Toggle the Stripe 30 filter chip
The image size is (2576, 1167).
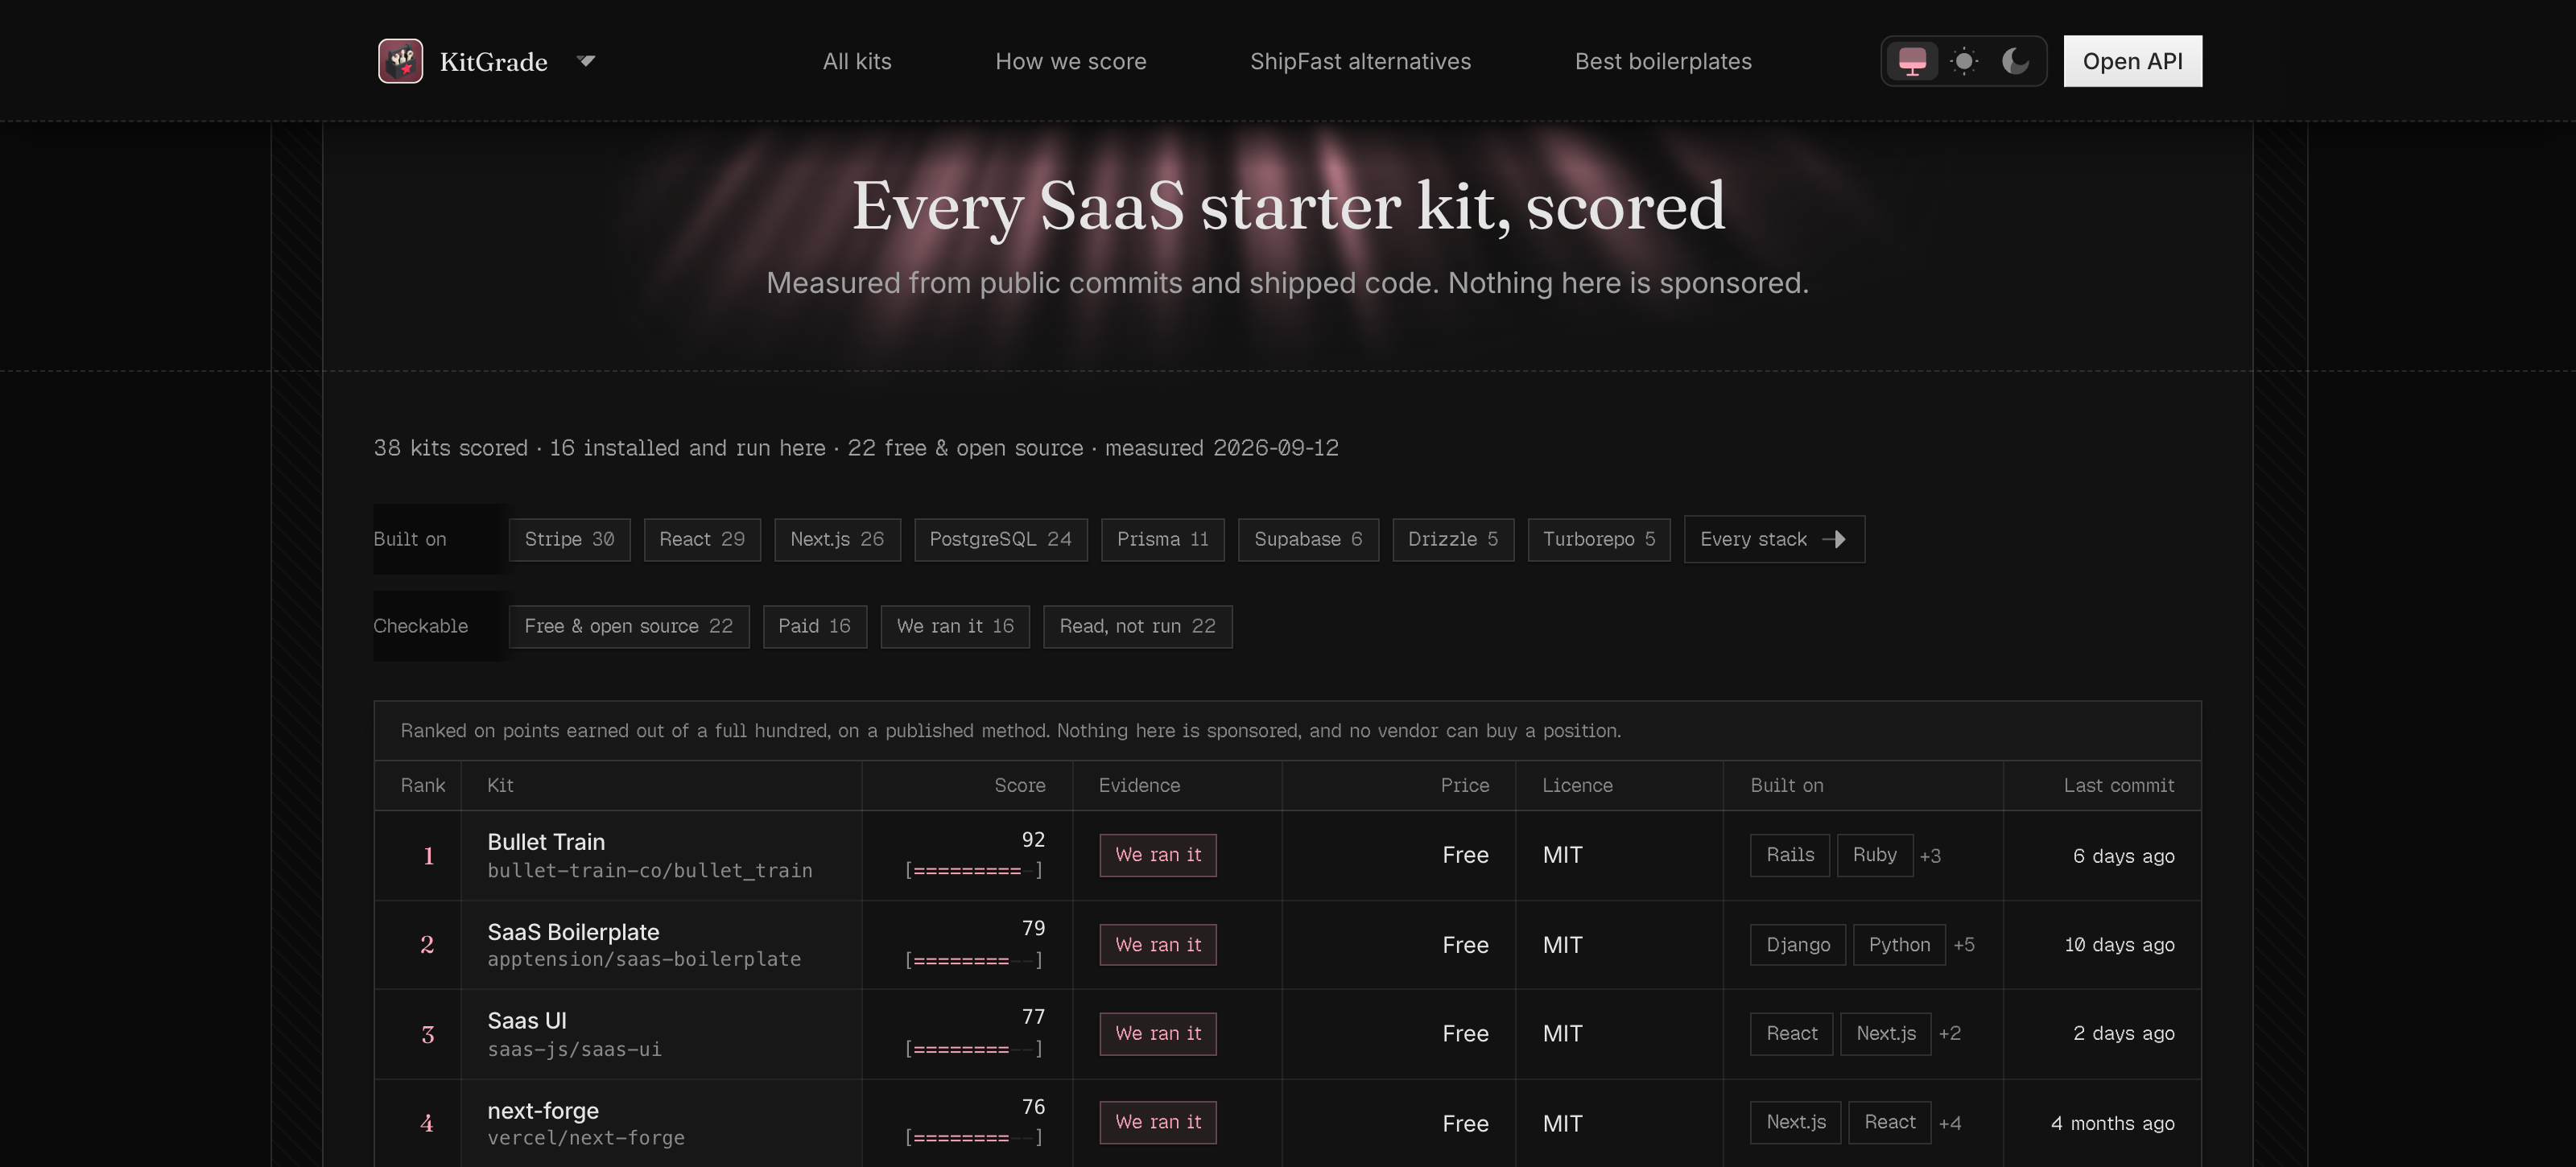(569, 539)
